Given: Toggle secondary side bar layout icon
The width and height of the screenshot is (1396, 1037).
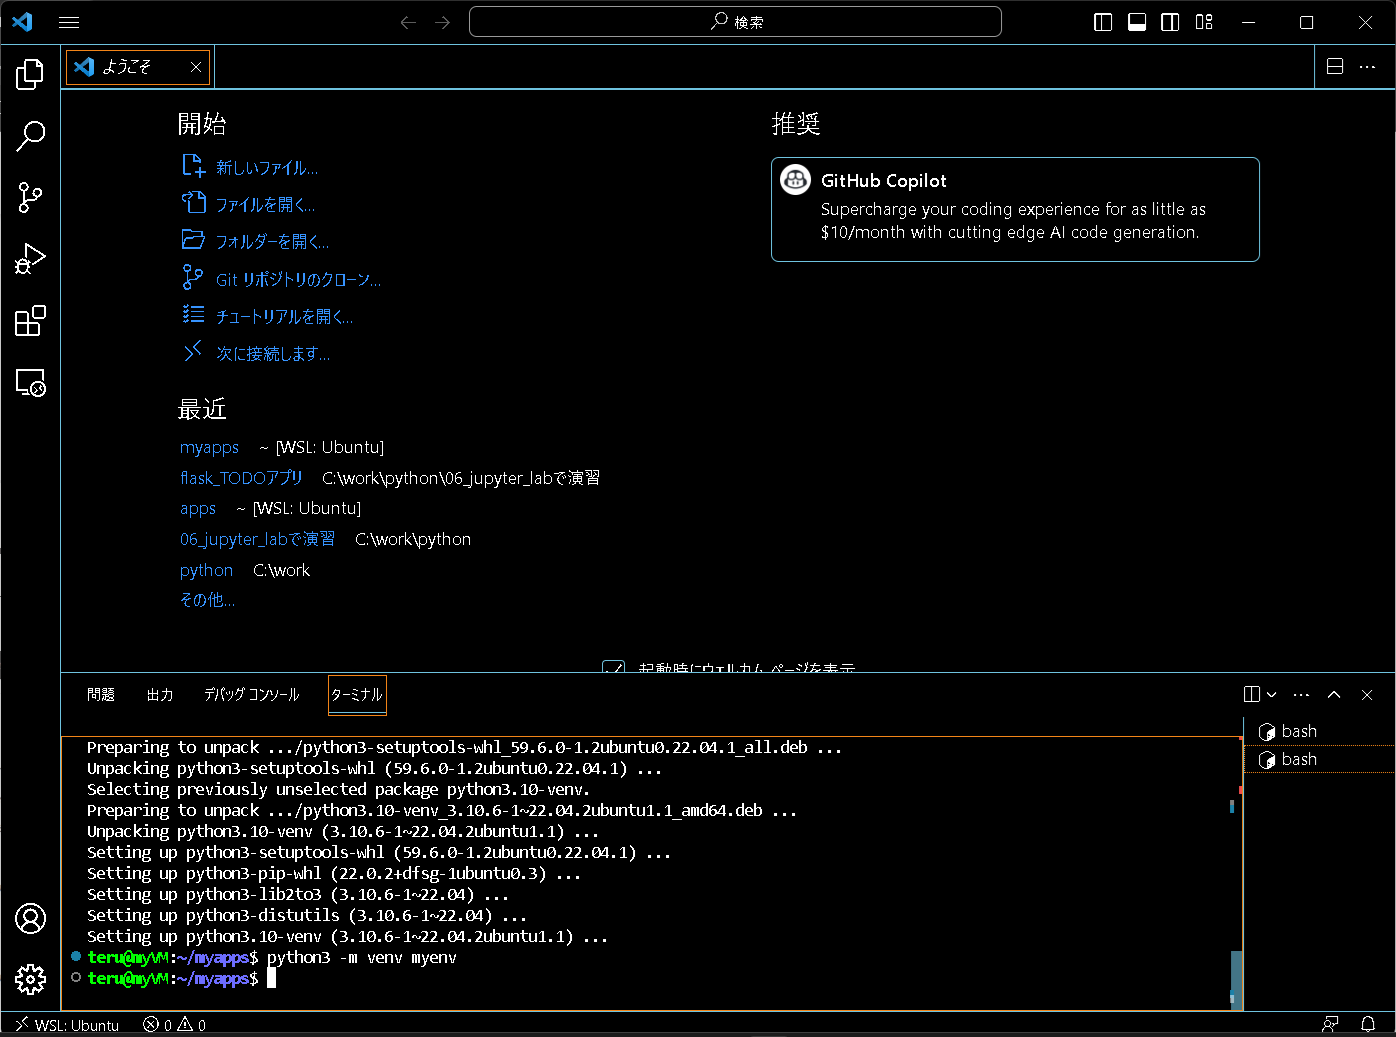Looking at the screenshot, I should click(x=1170, y=22).
